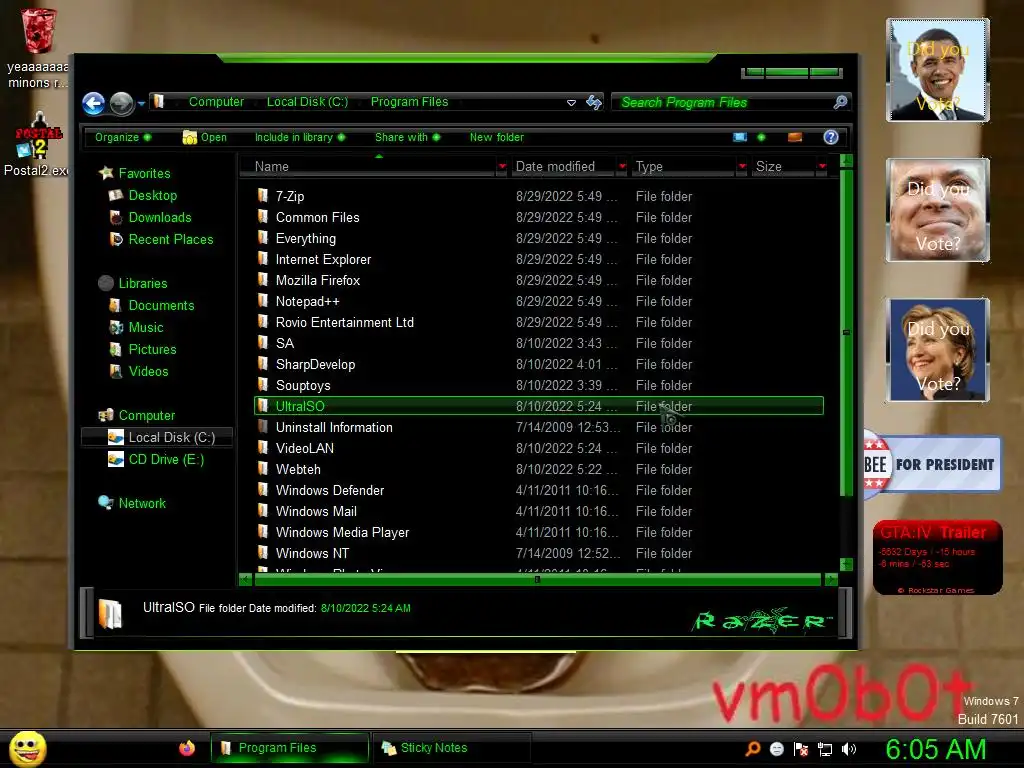The height and width of the screenshot is (768, 1024).
Task: Sort by the Date modified column header
Action: 563,167
